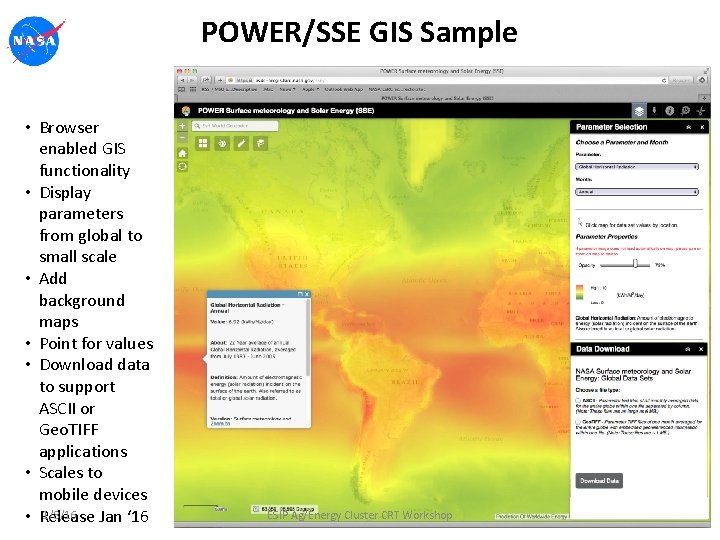Click the download arrow icon in the header
720x540 pixels.
coord(654,111)
